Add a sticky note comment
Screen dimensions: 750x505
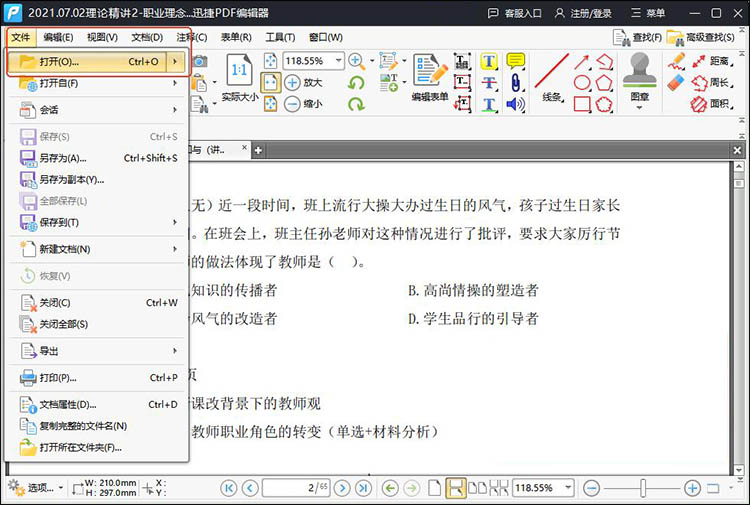click(x=515, y=61)
